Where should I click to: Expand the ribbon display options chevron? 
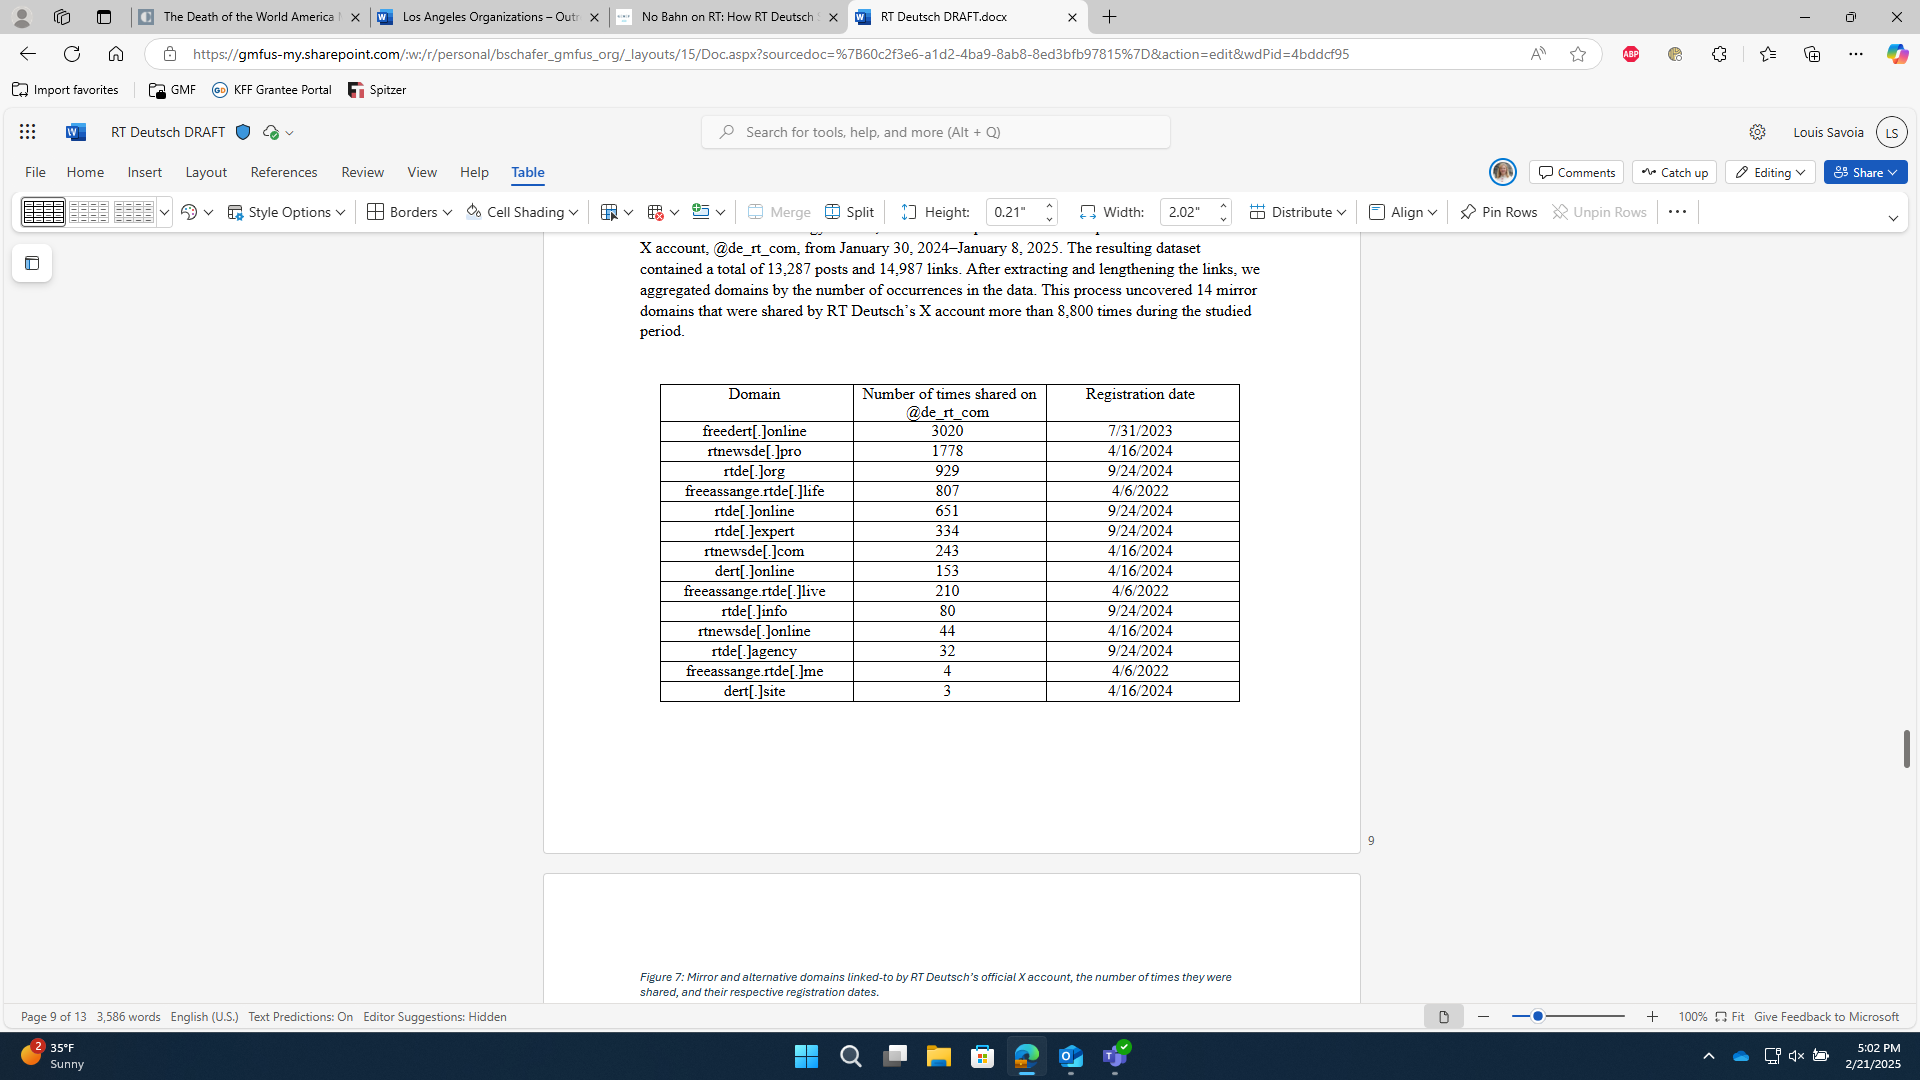tap(1892, 218)
